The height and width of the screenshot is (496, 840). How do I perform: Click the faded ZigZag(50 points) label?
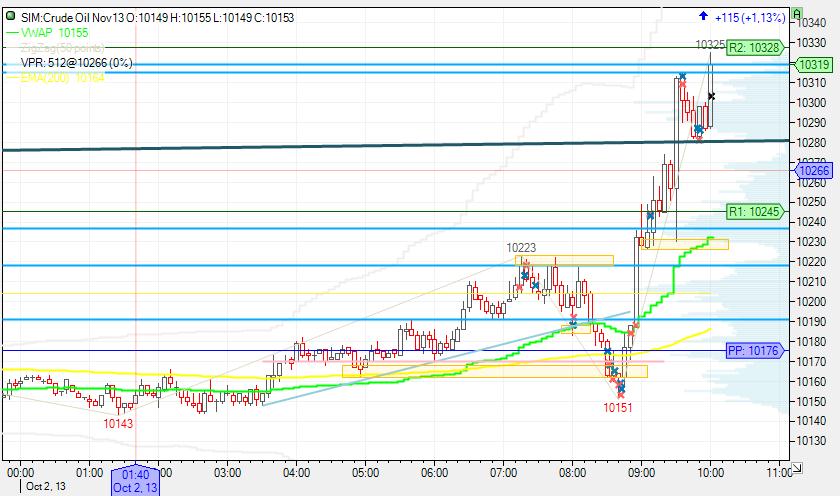[x=63, y=48]
